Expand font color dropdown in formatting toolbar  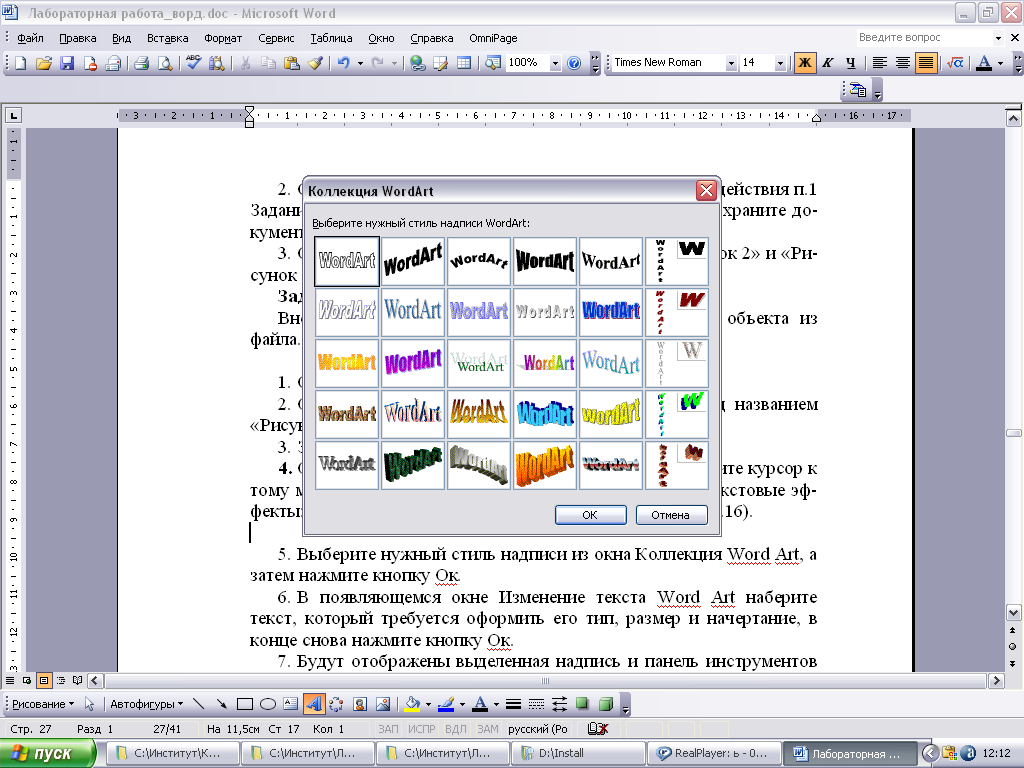point(1000,63)
